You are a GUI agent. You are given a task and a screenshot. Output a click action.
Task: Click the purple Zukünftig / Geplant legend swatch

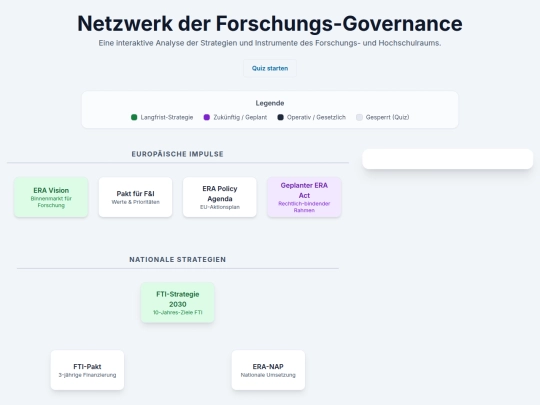click(207, 117)
